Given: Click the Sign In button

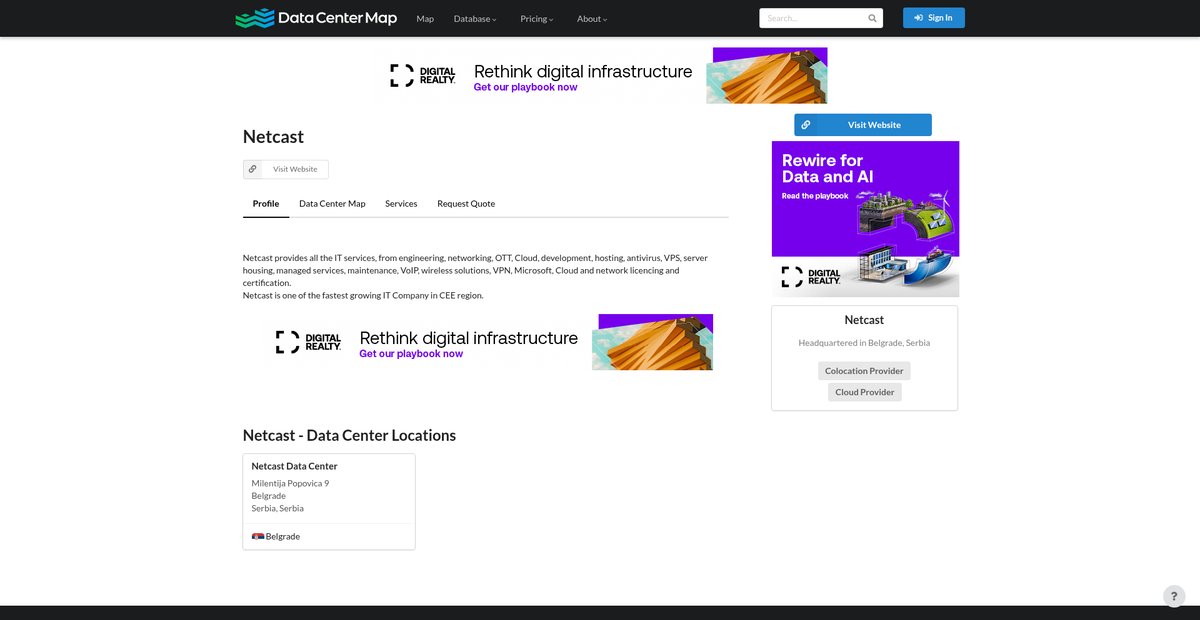Looking at the screenshot, I should [934, 18].
